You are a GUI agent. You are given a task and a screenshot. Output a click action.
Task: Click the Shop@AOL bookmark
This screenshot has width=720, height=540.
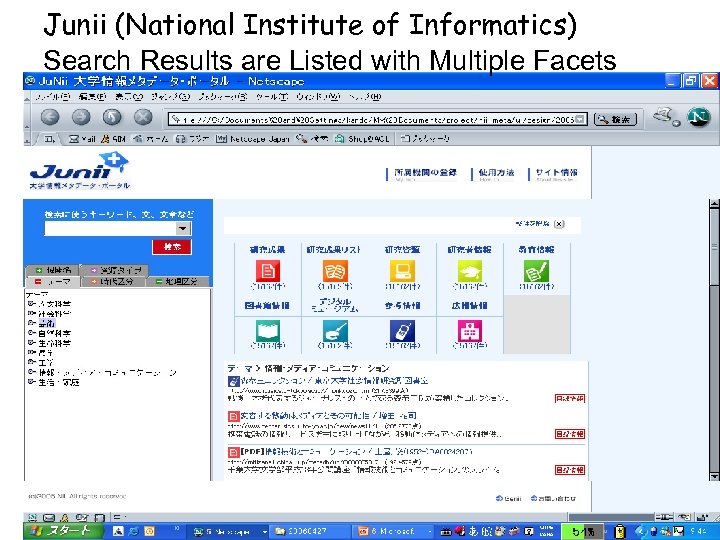362,139
